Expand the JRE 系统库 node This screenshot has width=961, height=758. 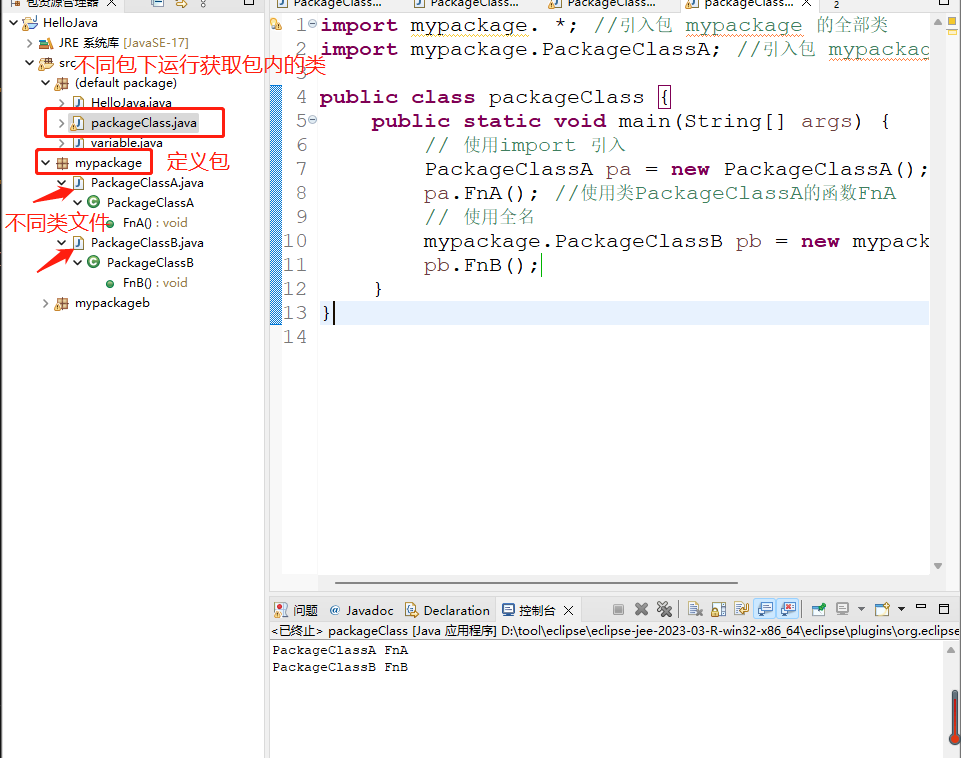(x=29, y=44)
